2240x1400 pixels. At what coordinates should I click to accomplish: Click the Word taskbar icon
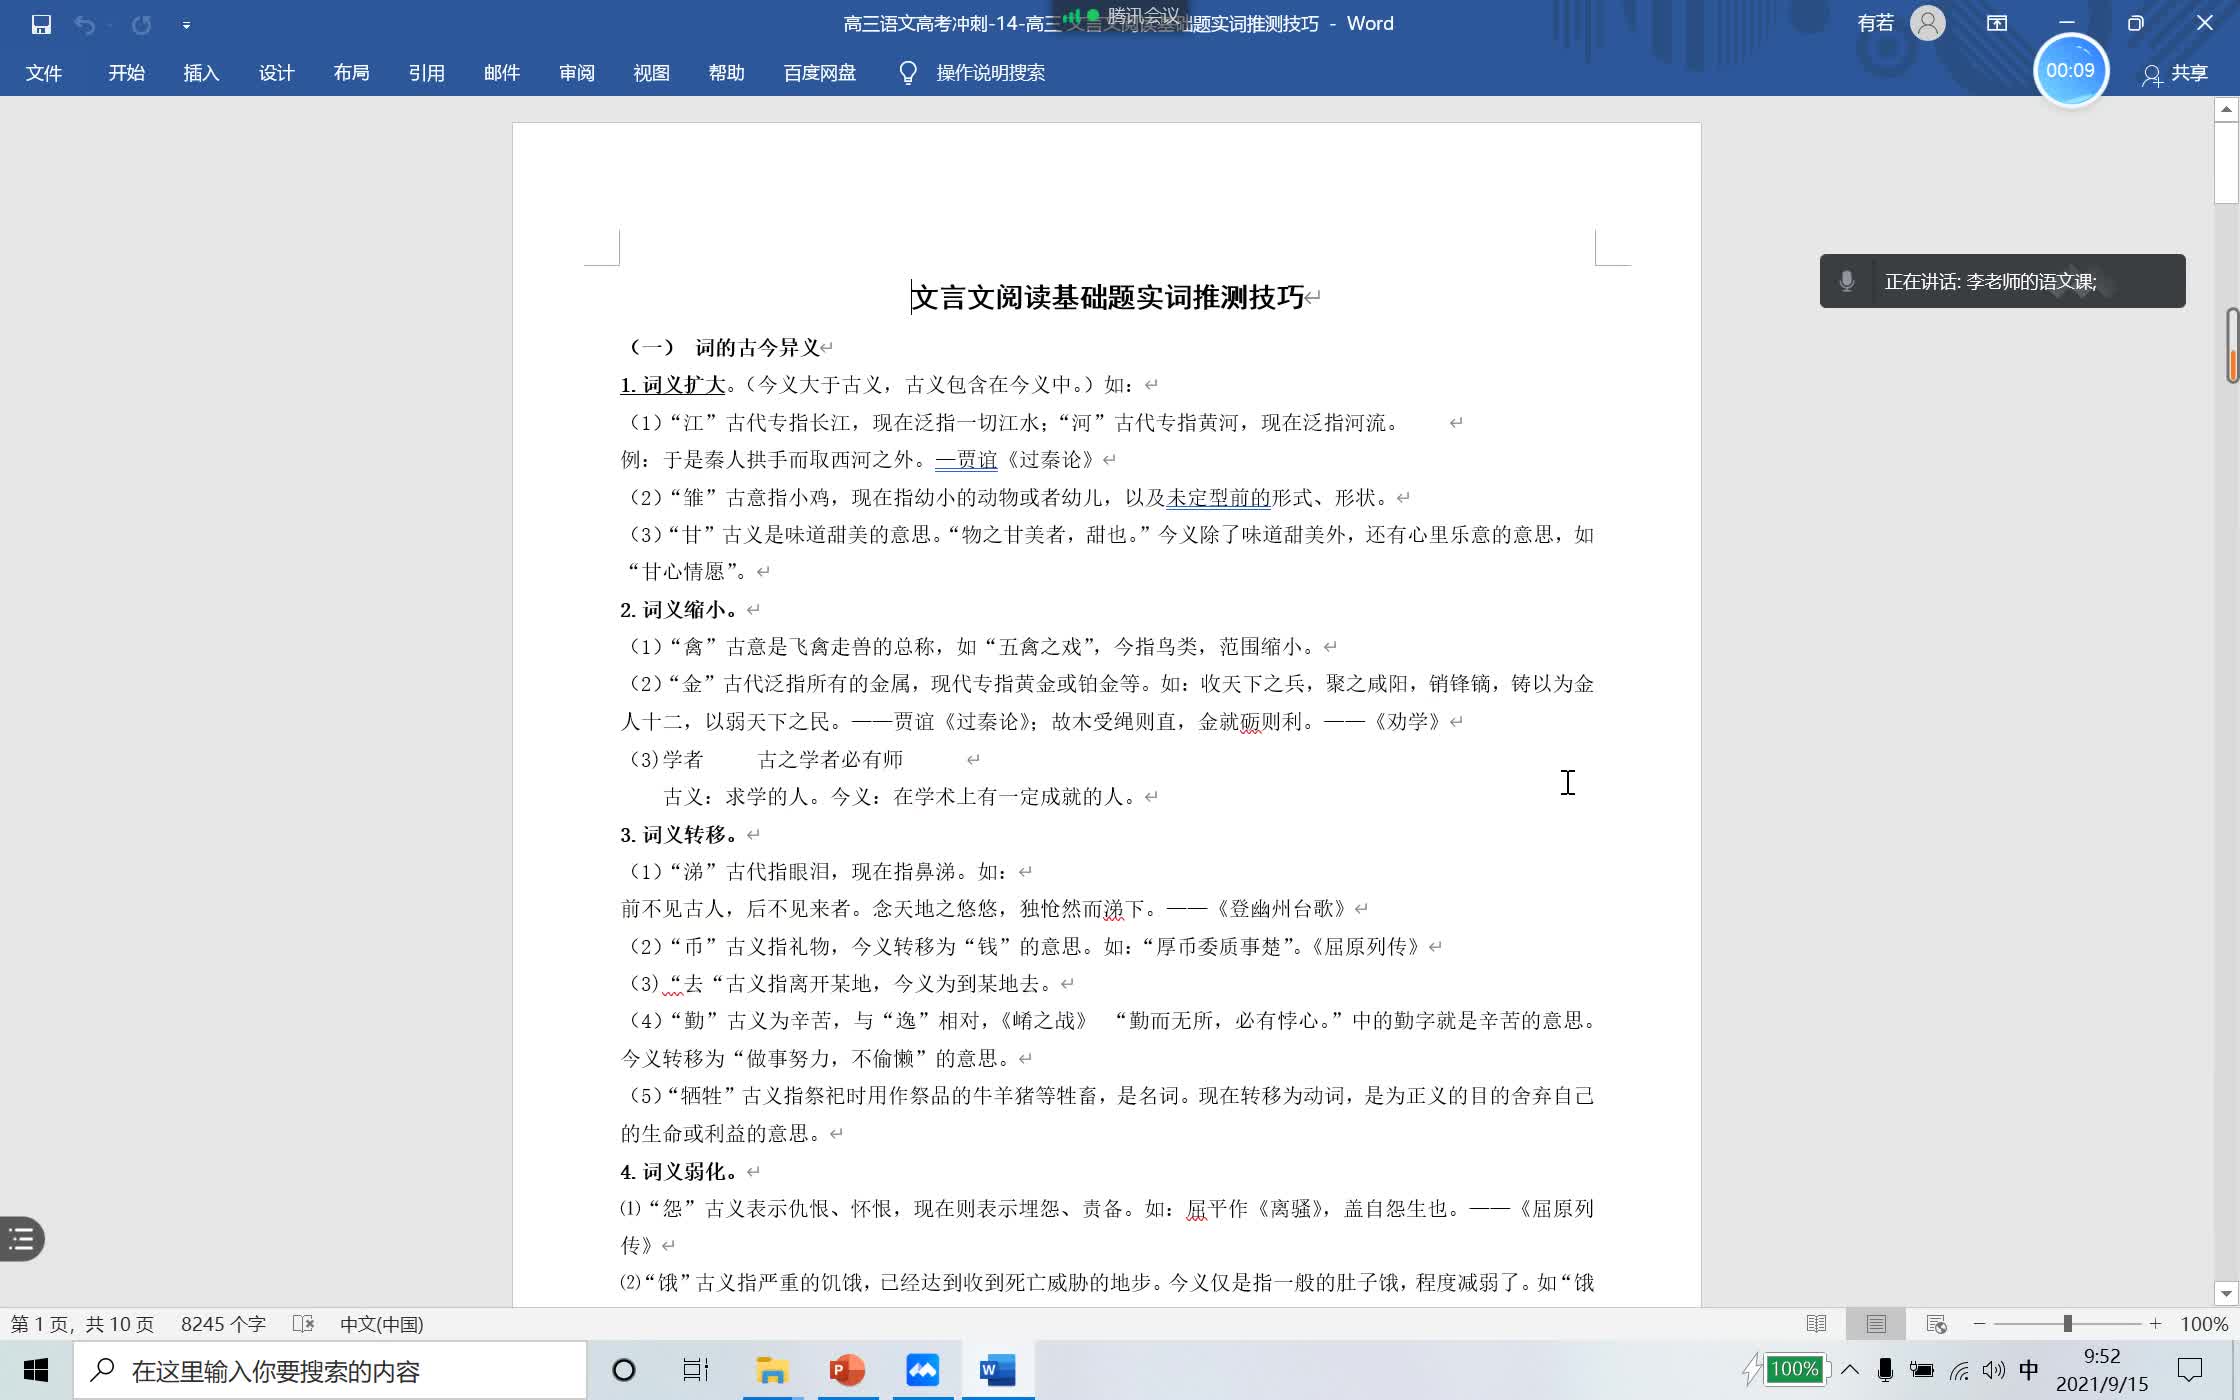point(998,1370)
